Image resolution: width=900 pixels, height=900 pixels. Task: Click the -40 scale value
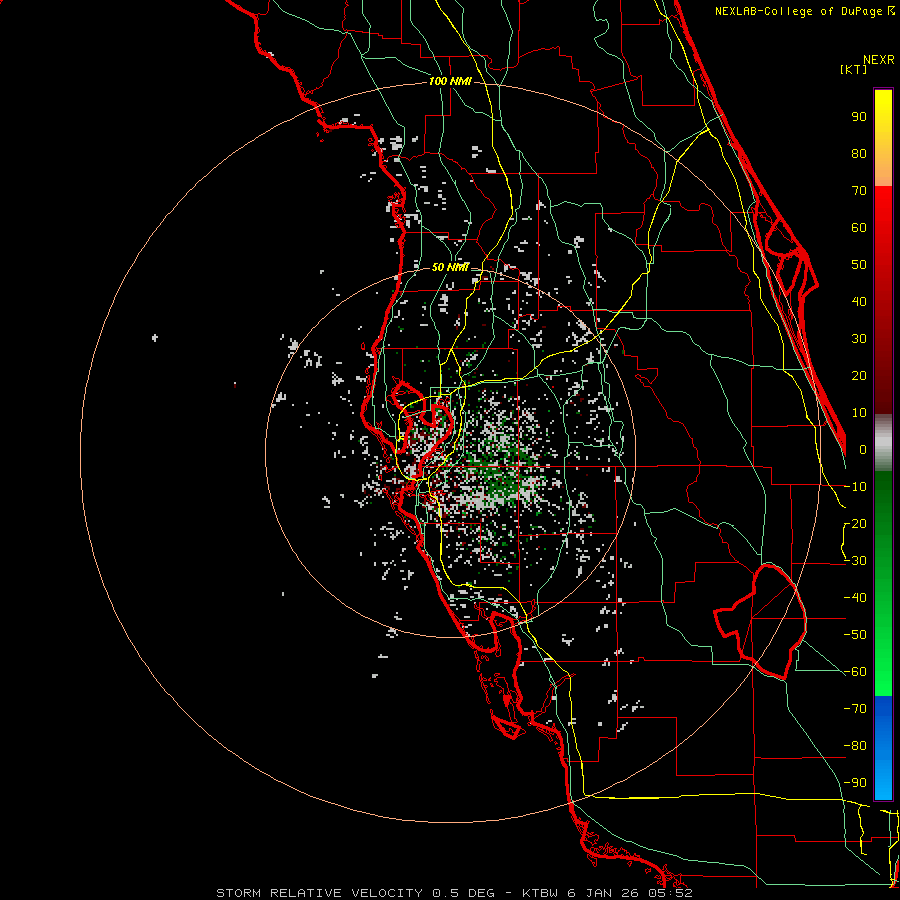point(855,598)
